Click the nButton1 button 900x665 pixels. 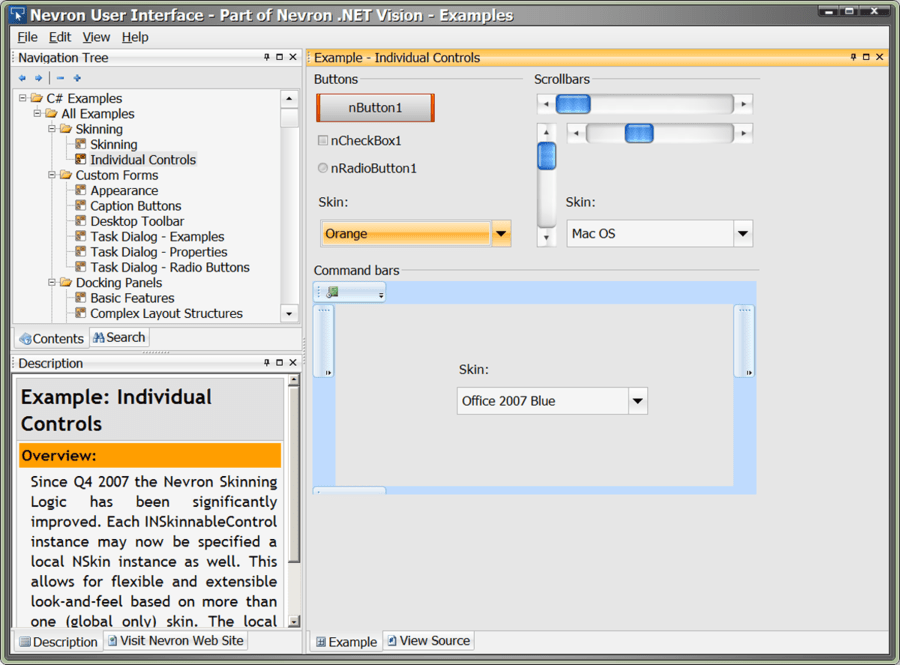click(375, 108)
